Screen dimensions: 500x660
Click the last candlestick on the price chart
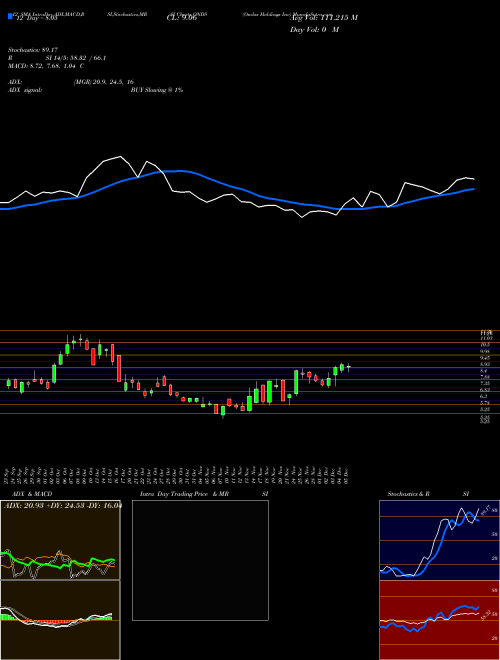tap(348, 367)
